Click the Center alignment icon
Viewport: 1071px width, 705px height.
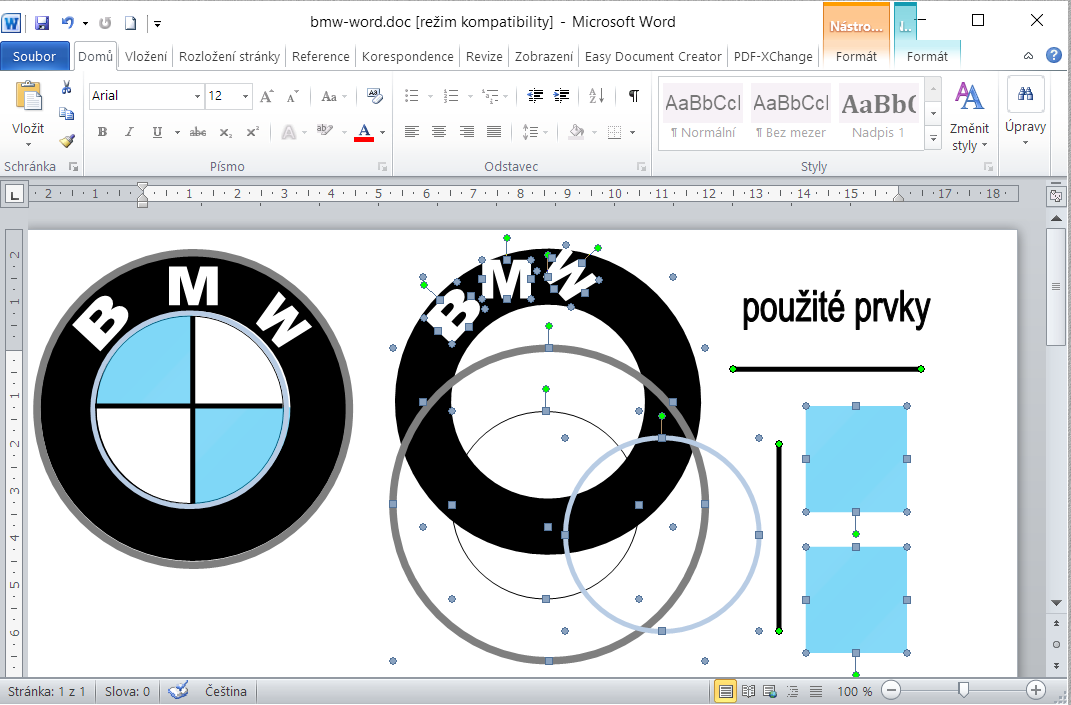point(438,132)
